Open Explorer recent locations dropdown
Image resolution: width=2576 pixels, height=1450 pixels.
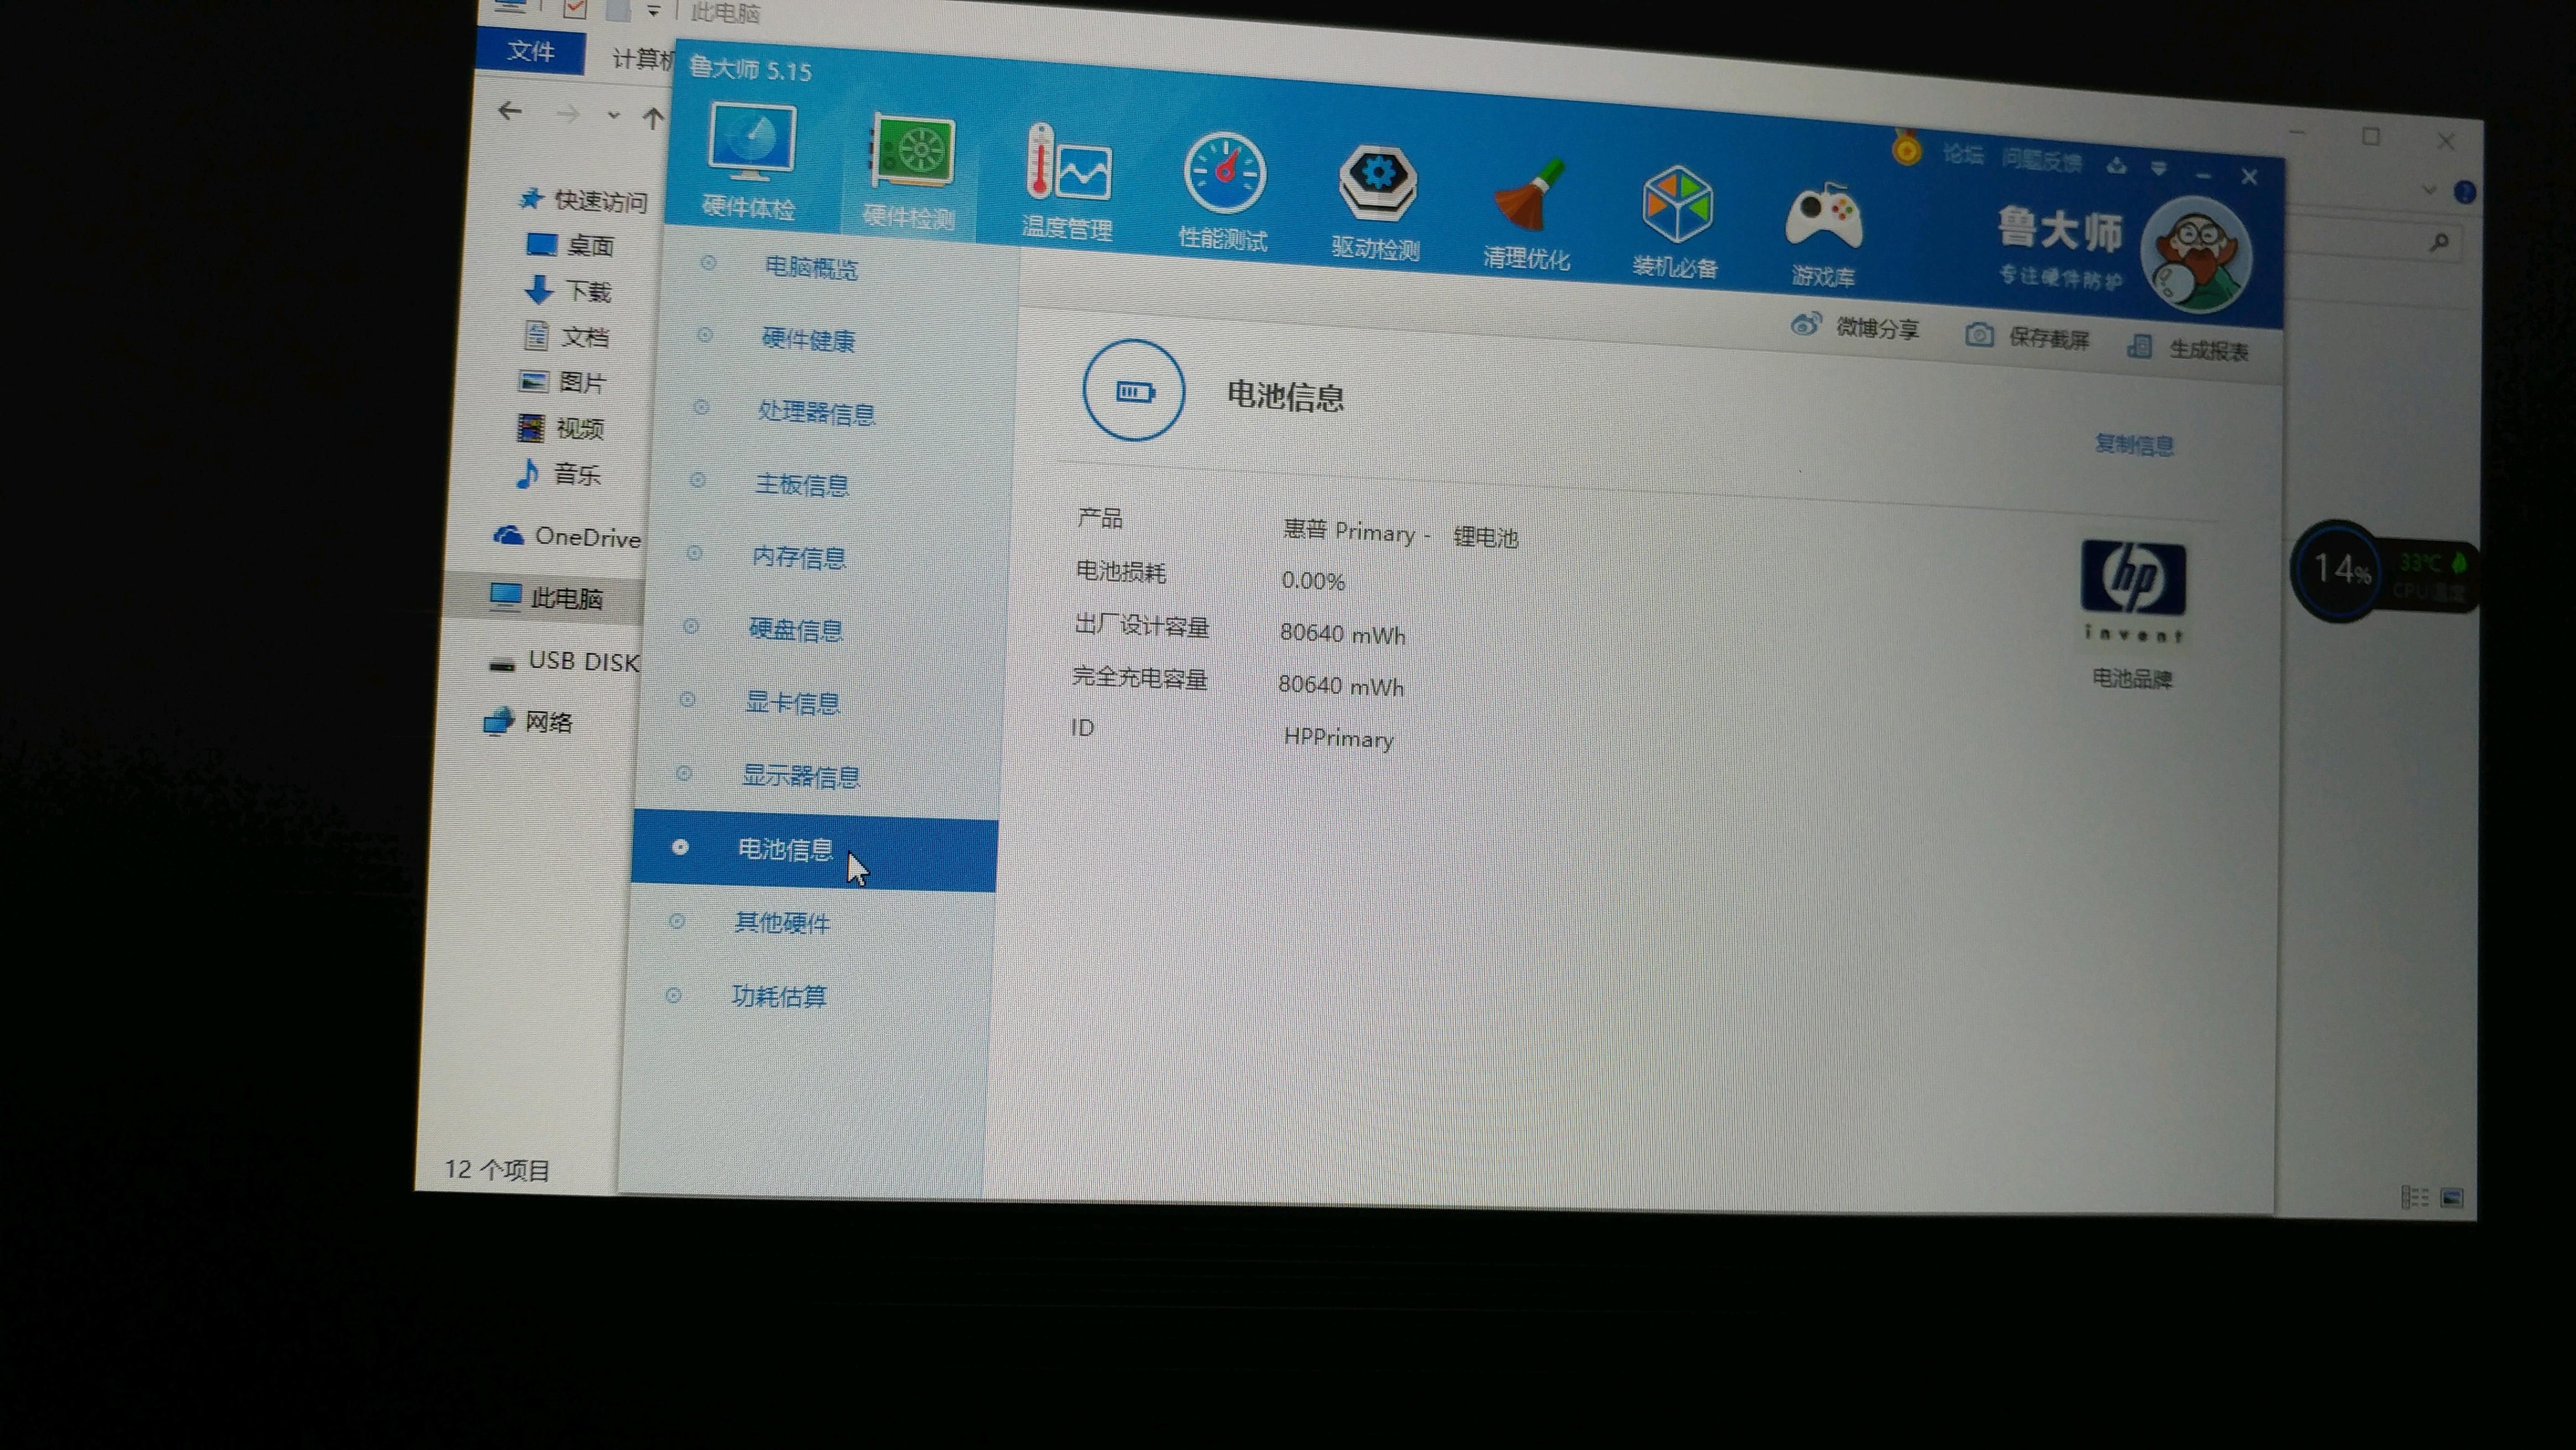click(x=613, y=116)
